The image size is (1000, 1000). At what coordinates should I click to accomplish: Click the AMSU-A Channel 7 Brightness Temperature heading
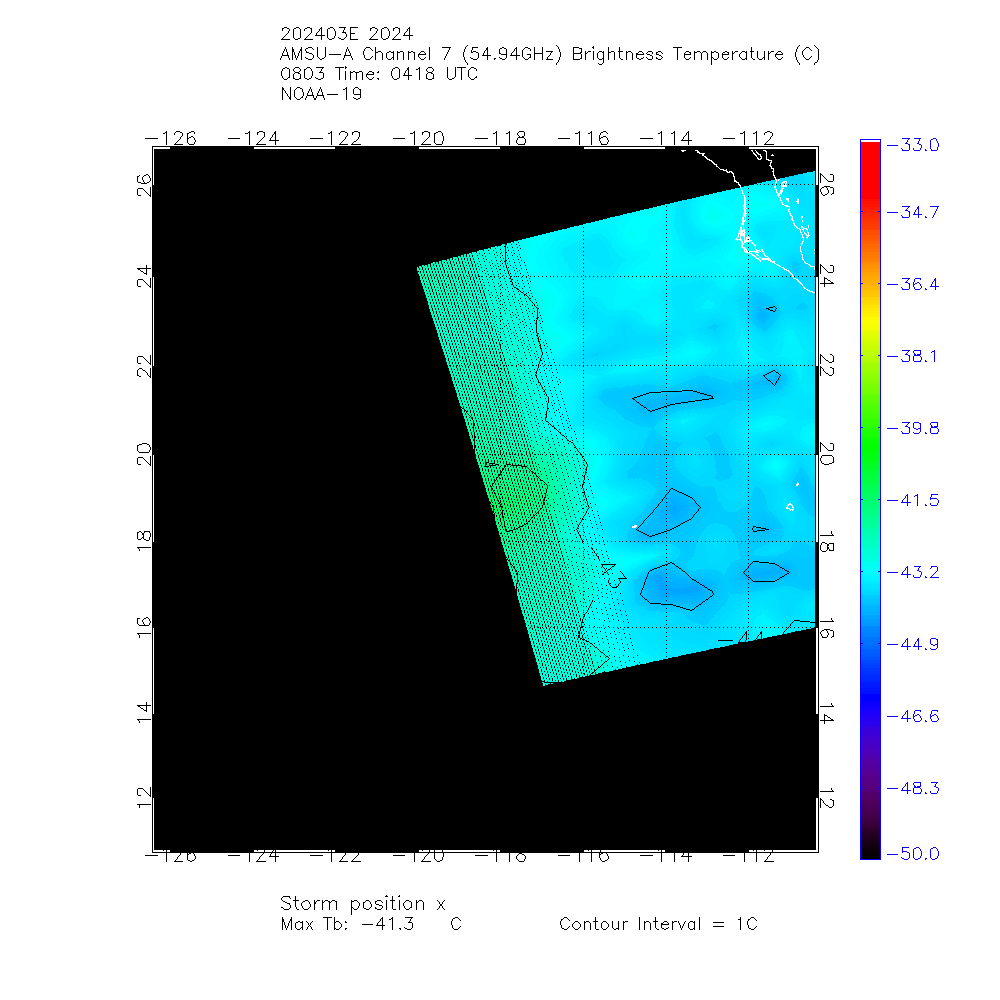coord(550,54)
